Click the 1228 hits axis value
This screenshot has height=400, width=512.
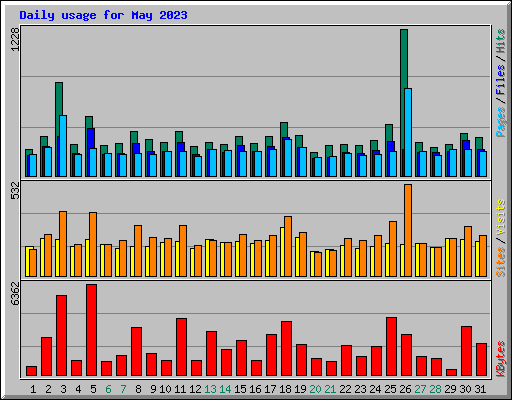[15, 39]
